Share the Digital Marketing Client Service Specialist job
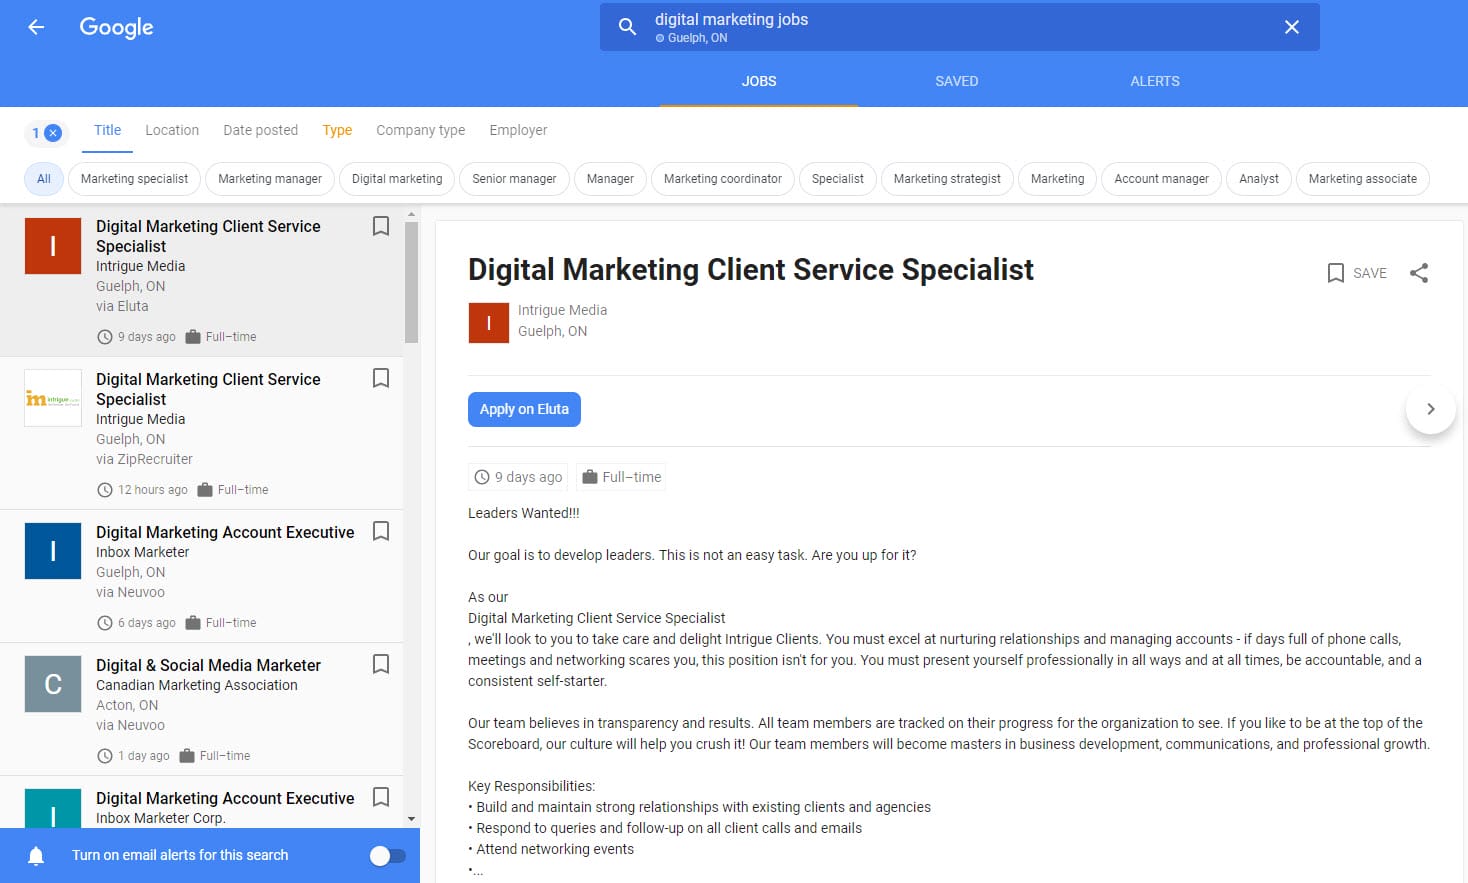The height and width of the screenshot is (883, 1468). (1419, 272)
